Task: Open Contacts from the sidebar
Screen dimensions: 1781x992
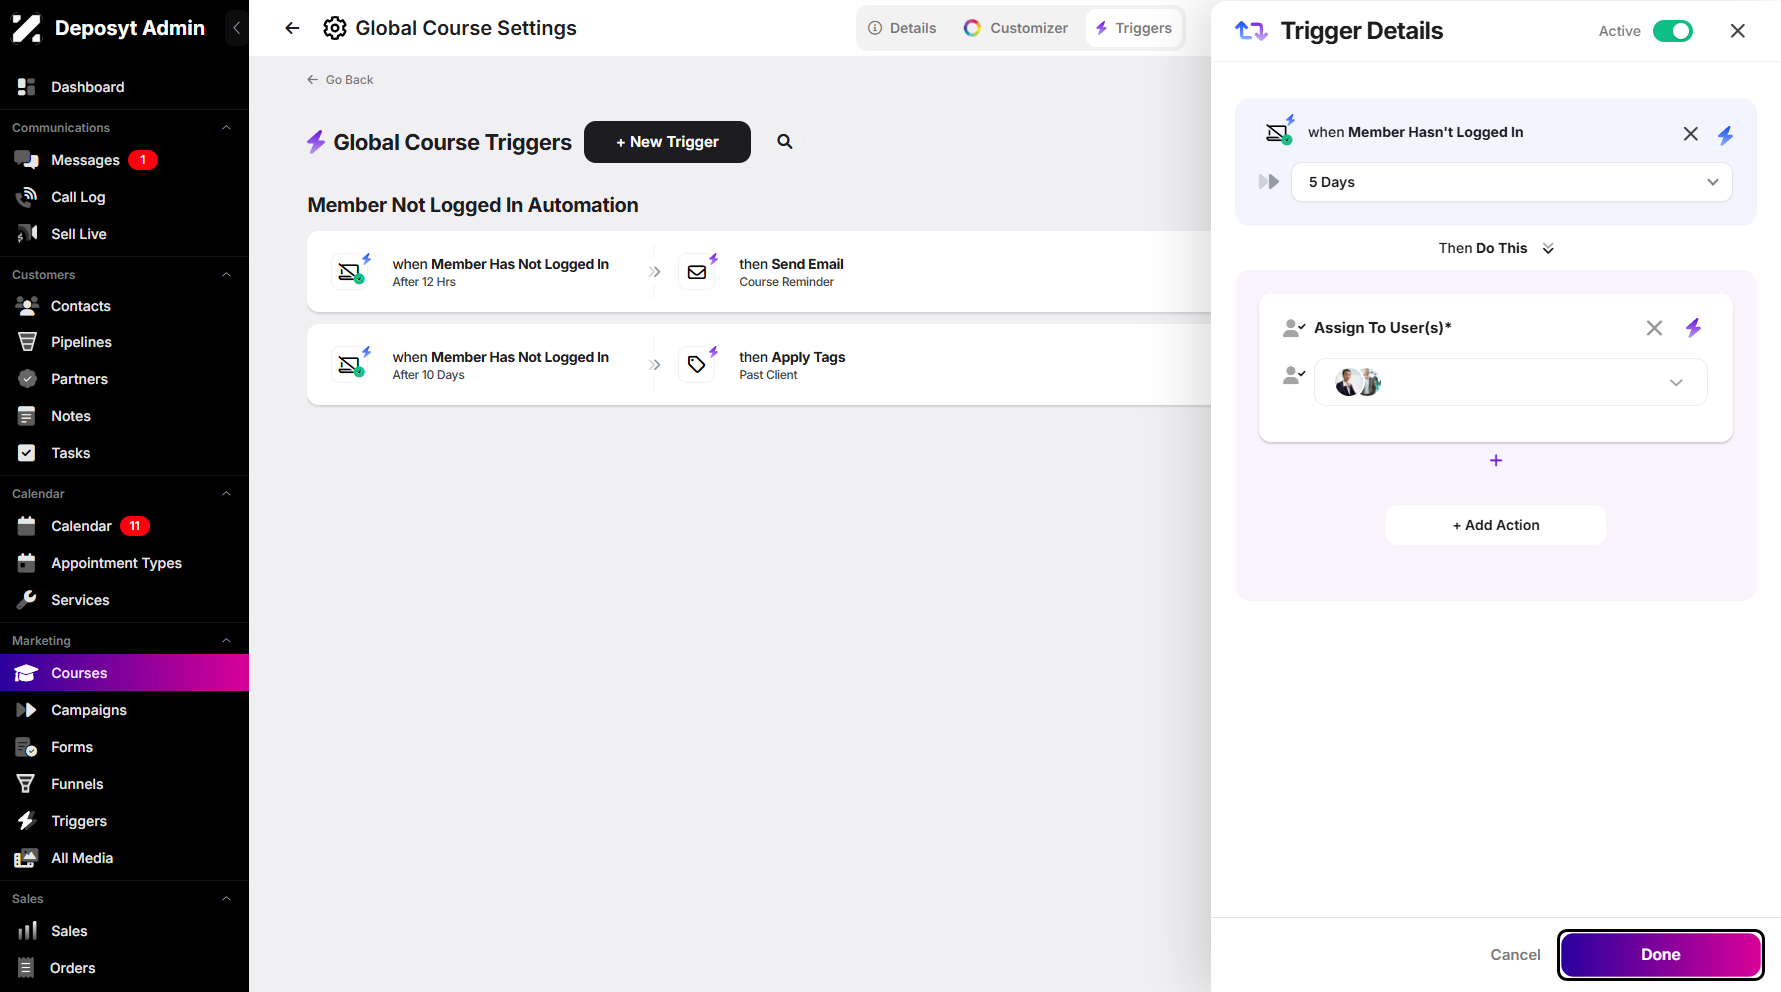Action: coord(124,306)
